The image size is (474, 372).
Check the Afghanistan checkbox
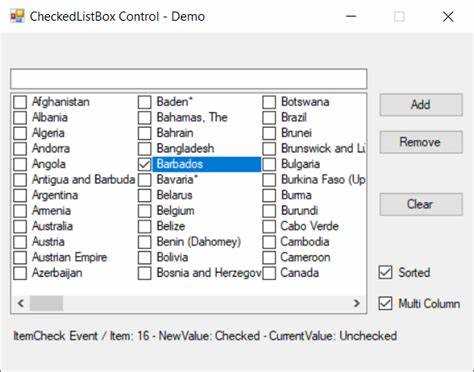[20, 102]
